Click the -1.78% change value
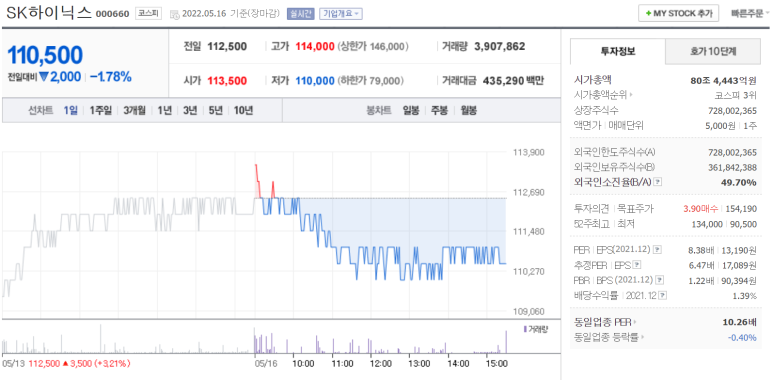Image resolution: width=773 pixels, height=380 pixels. (111, 77)
